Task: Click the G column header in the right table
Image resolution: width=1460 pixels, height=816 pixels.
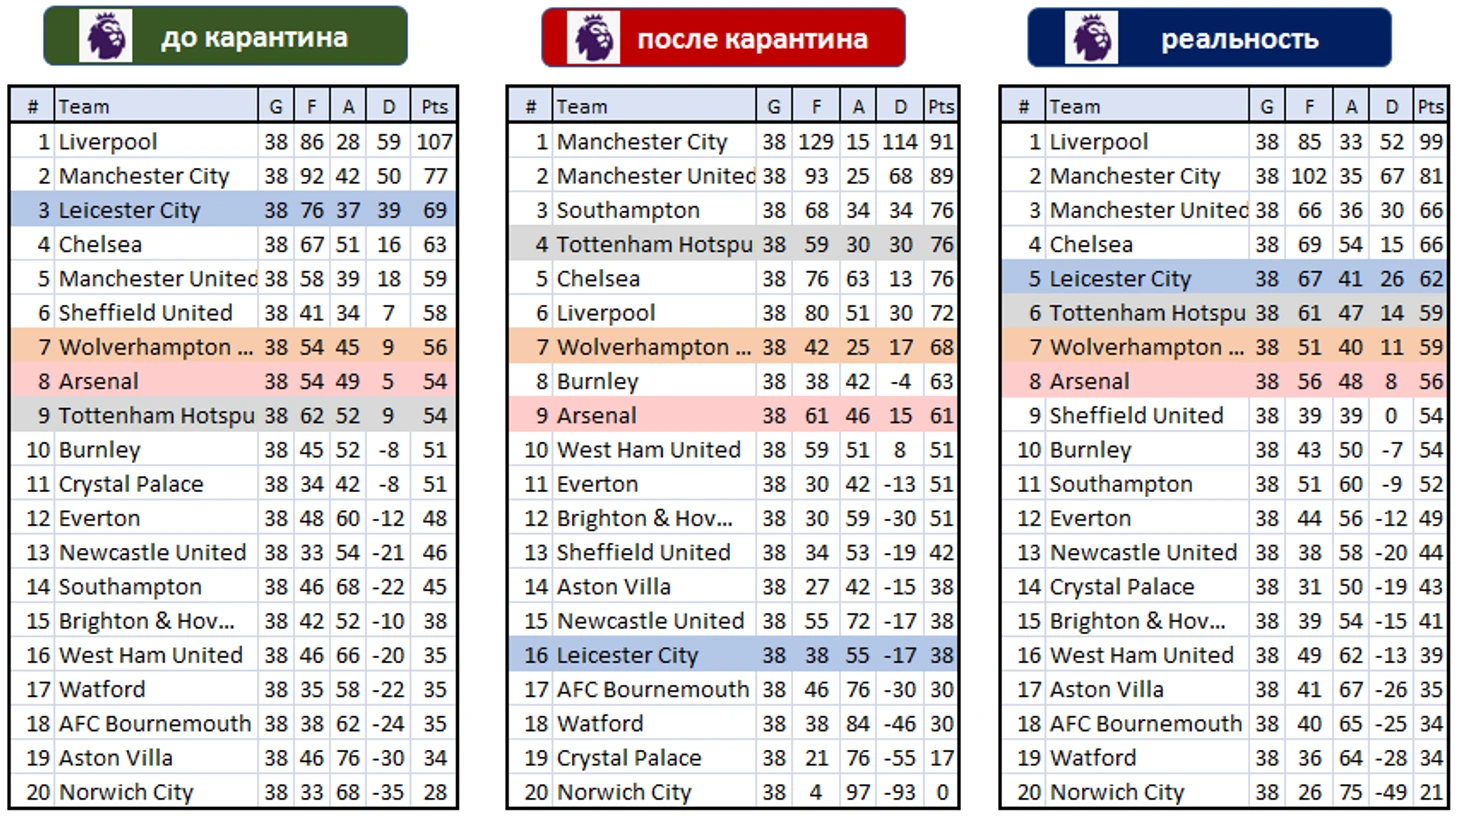Action: click(x=1267, y=106)
